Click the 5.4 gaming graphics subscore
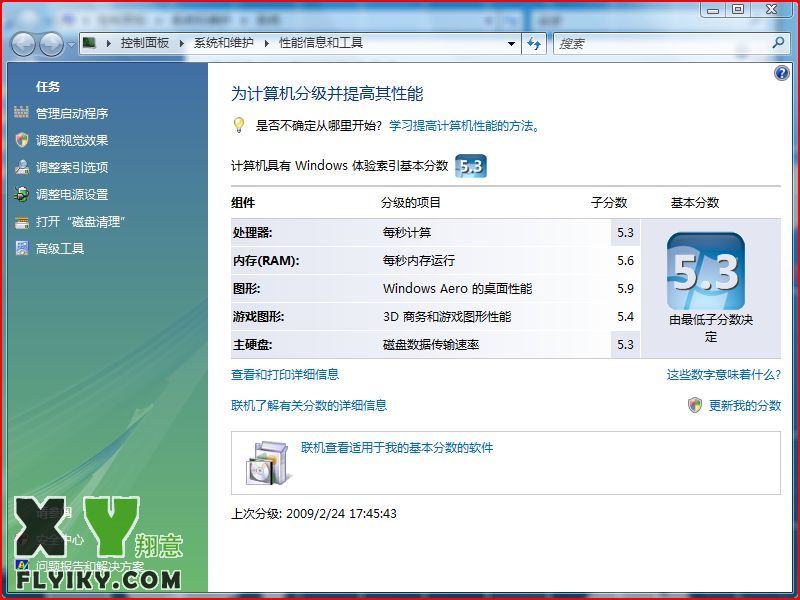 pos(625,317)
